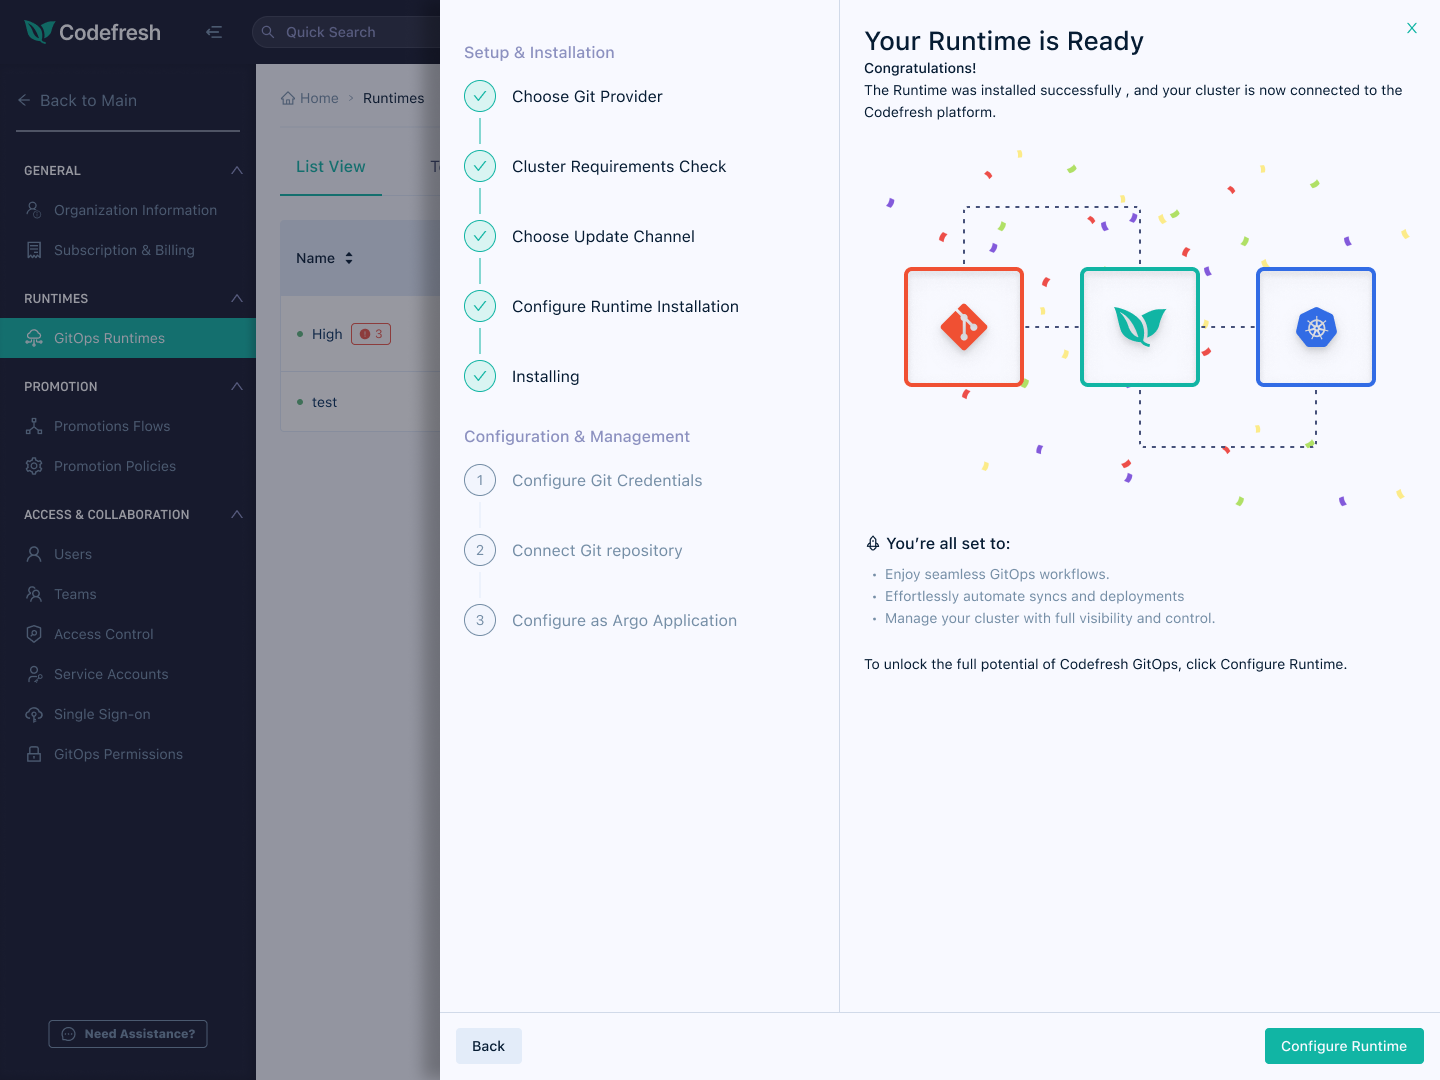Click the Installing step label
This screenshot has width=1440, height=1080.
545,376
